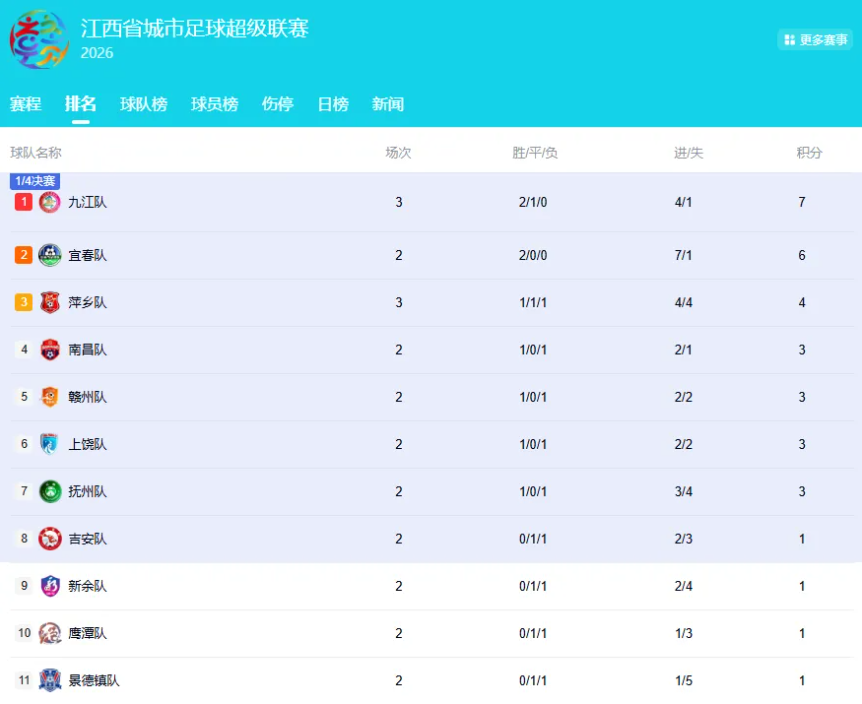
Task: Click the season year 2026
Action: point(97,53)
